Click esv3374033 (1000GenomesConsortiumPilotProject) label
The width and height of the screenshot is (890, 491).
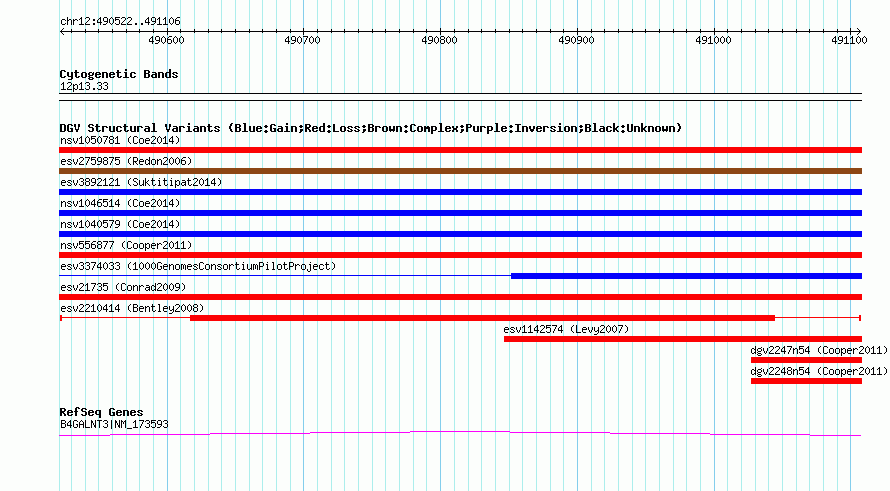[x=198, y=266]
